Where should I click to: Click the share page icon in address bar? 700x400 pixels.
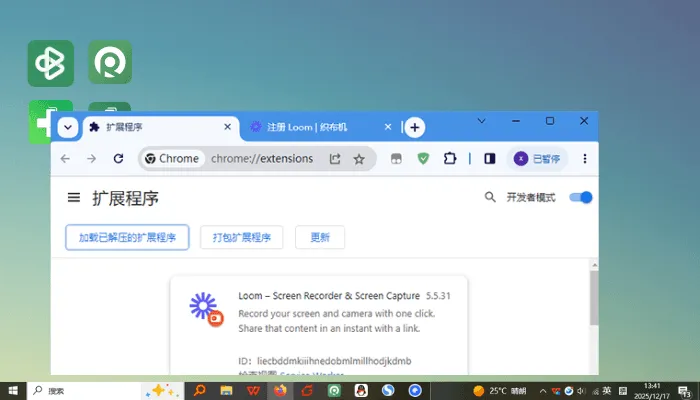click(x=335, y=158)
